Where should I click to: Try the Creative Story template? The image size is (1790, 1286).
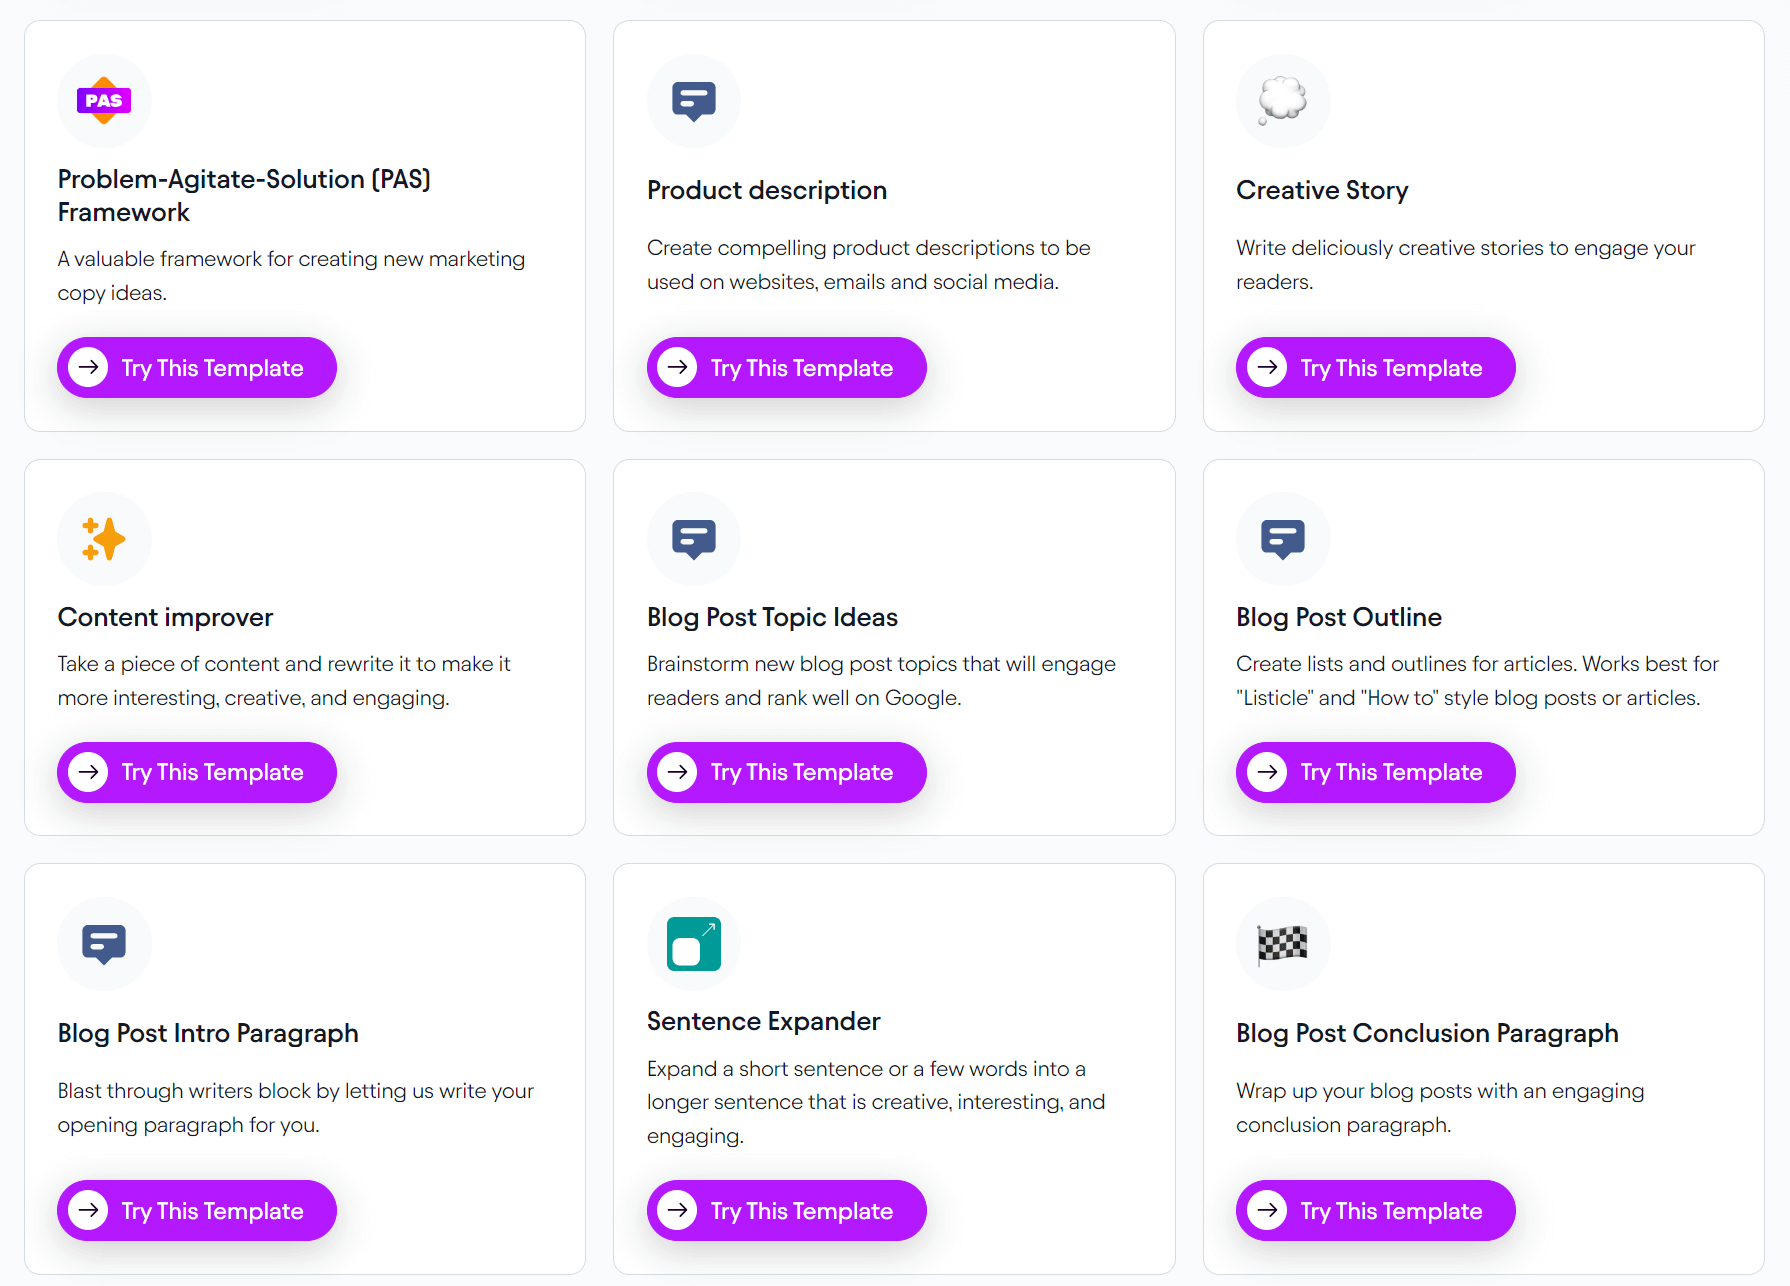1376,367
